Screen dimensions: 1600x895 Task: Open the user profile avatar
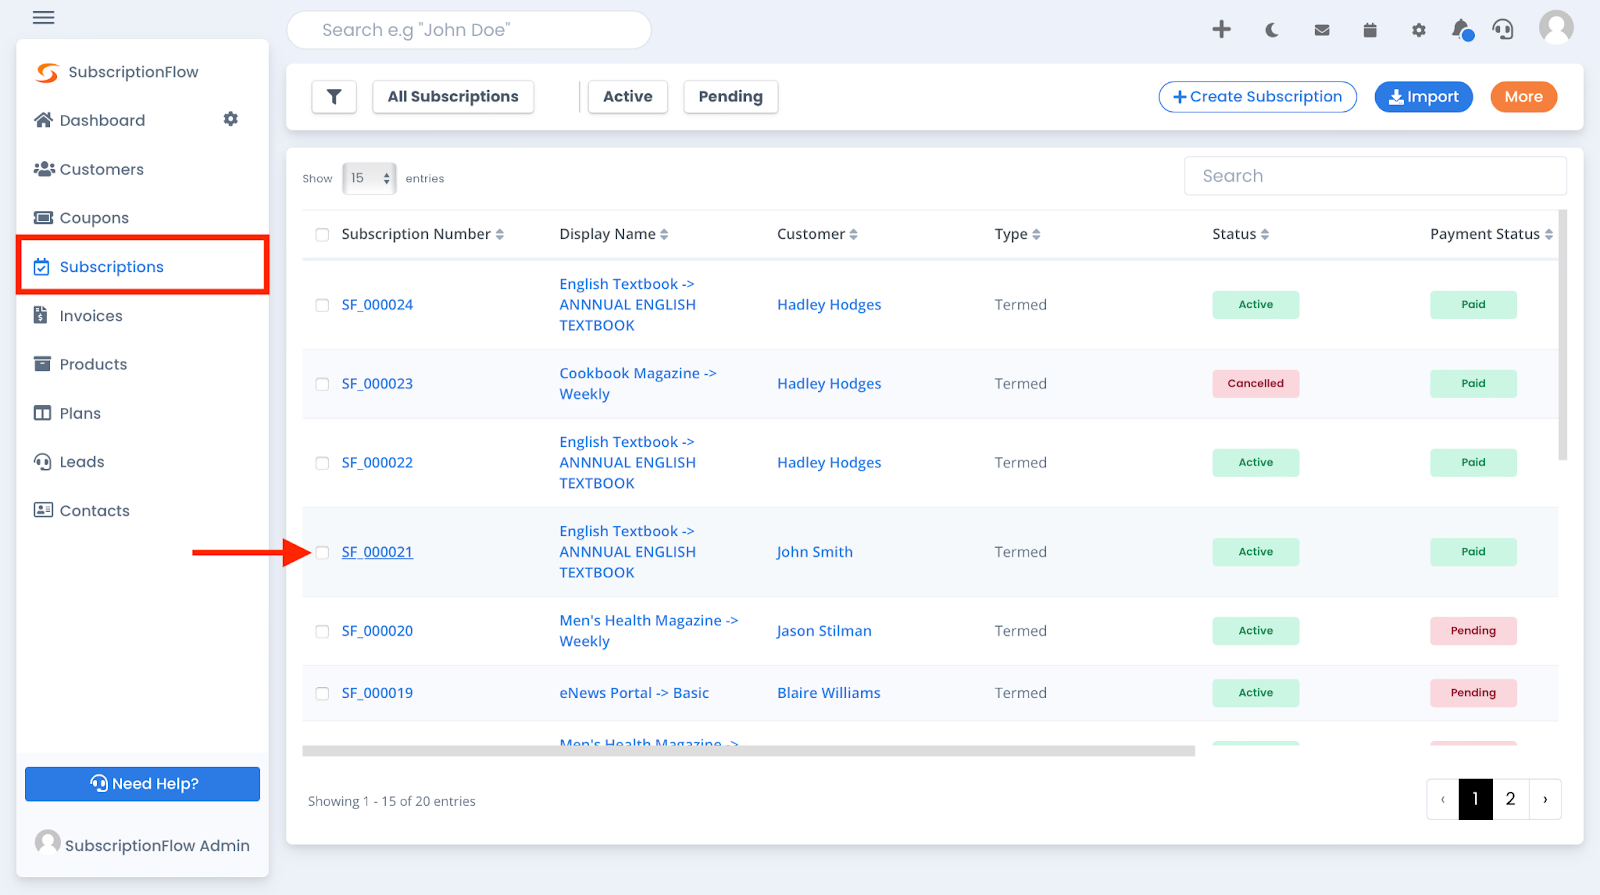[x=1556, y=28]
